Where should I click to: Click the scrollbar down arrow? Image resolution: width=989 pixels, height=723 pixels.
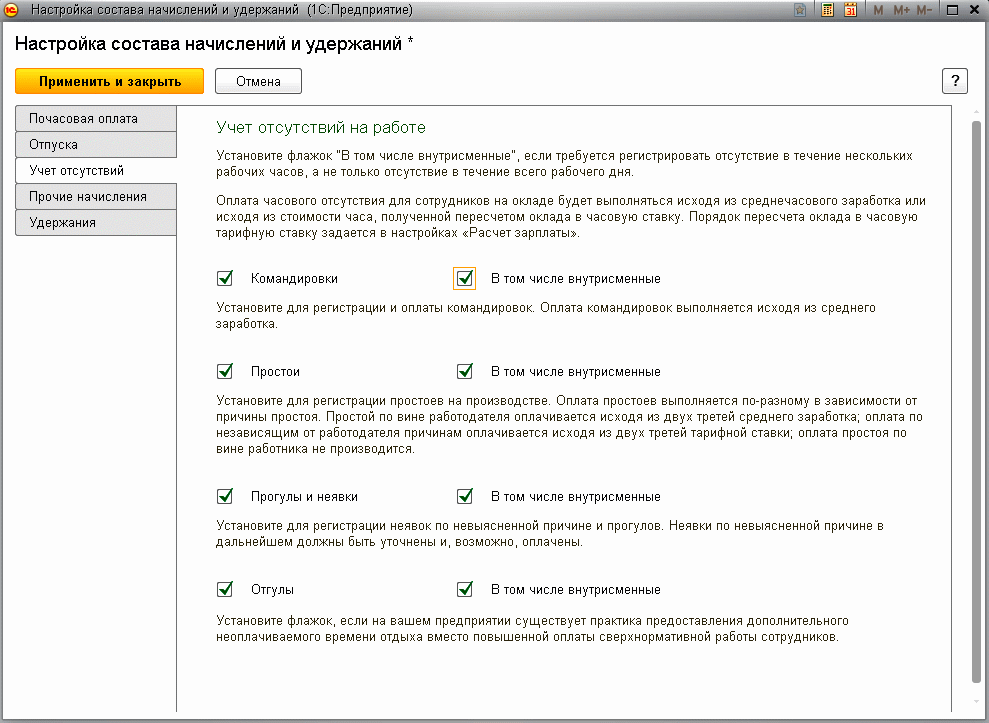point(976,703)
